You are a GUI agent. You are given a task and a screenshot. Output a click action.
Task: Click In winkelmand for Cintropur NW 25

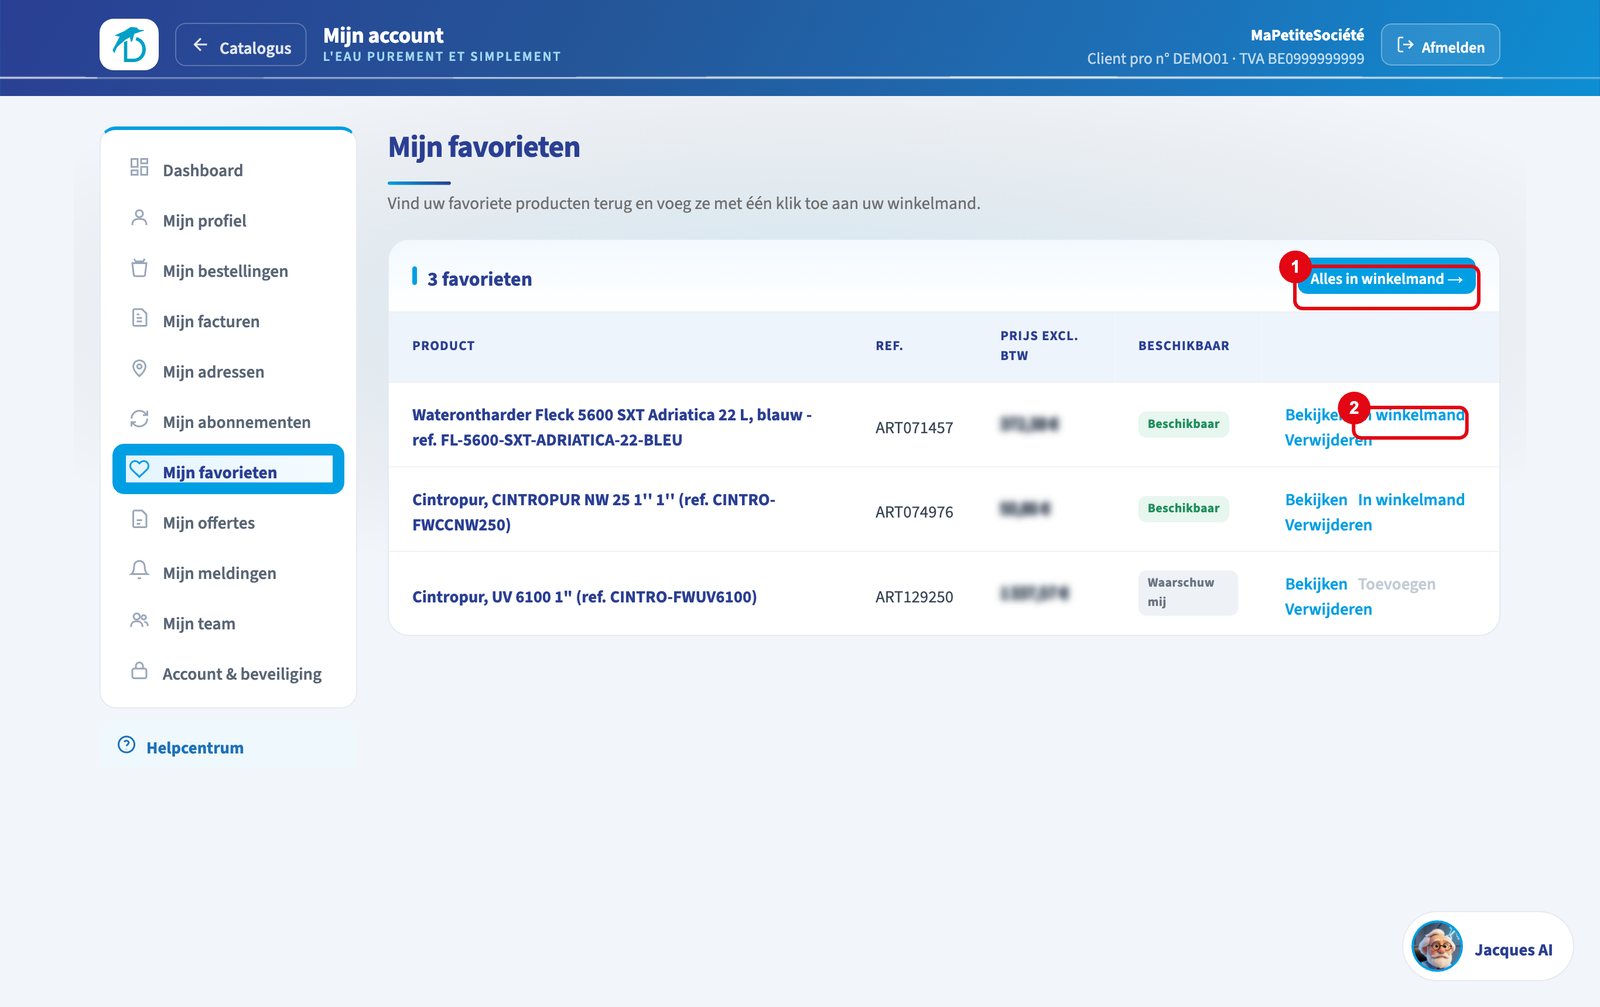[1411, 500]
